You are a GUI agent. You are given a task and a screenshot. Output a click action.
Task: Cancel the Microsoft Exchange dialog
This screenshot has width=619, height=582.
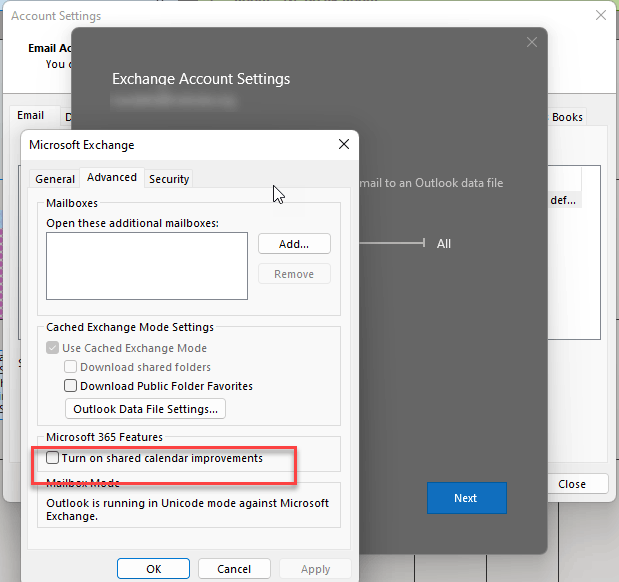coord(234,569)
